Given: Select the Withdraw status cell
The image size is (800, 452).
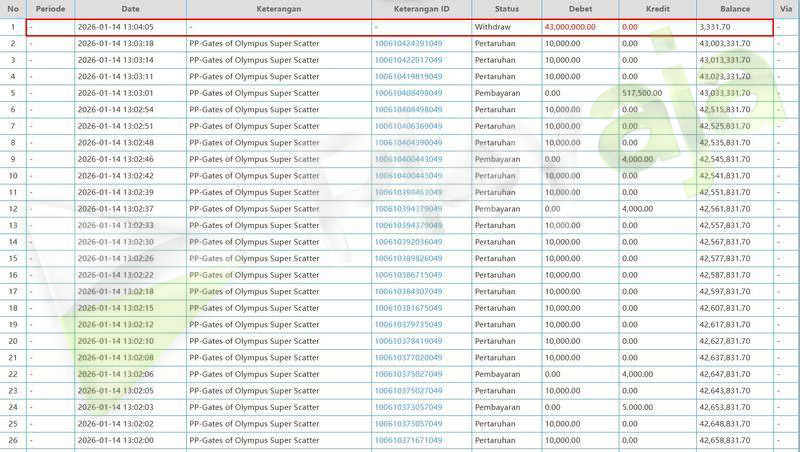Looking at the screenshot, I should (x=492, y=27).
